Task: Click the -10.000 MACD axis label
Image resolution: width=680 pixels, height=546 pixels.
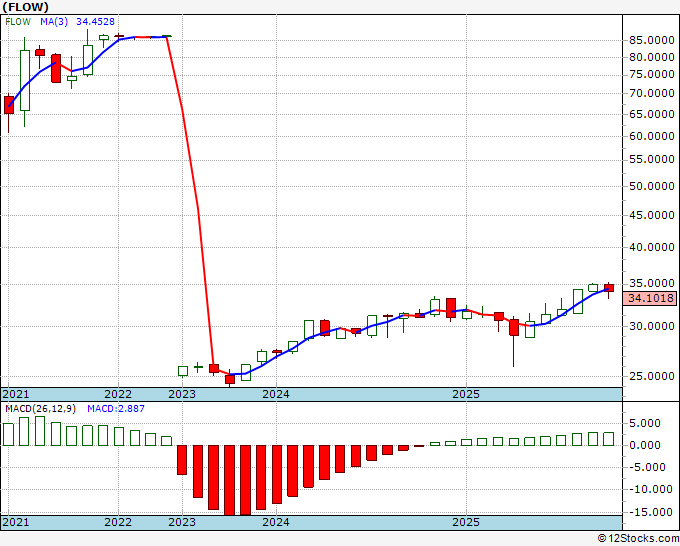Action: tap(652, 490)
